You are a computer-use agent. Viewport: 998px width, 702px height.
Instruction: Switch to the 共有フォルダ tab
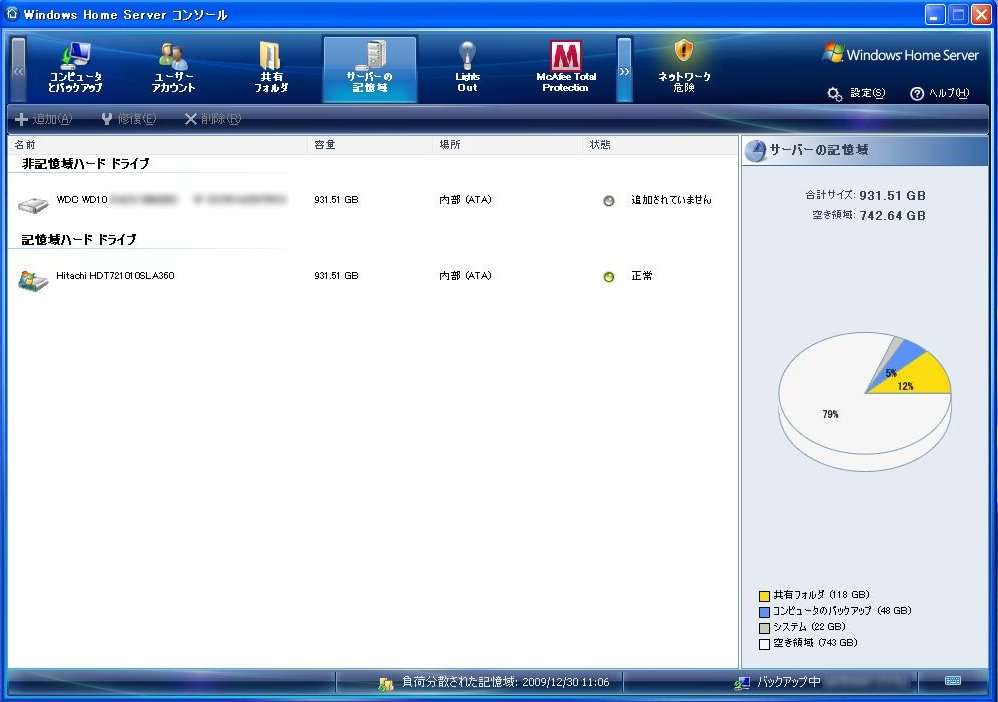tap(271, 68)
